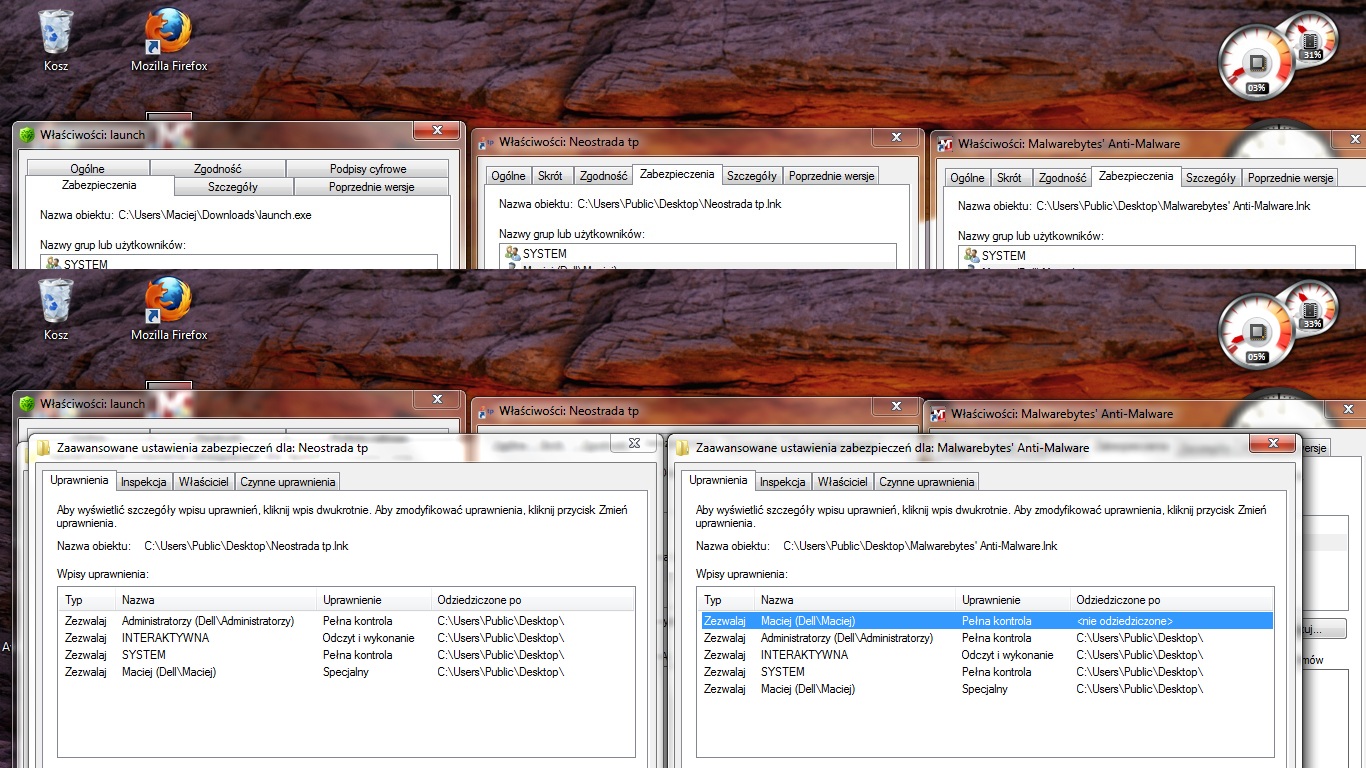Sort by Odziedziczone po column in the Malwarebytes' Anti-Malware advanced dialog
Image resolution: width=1366 pixels, height=768 pixels.
1172,600
